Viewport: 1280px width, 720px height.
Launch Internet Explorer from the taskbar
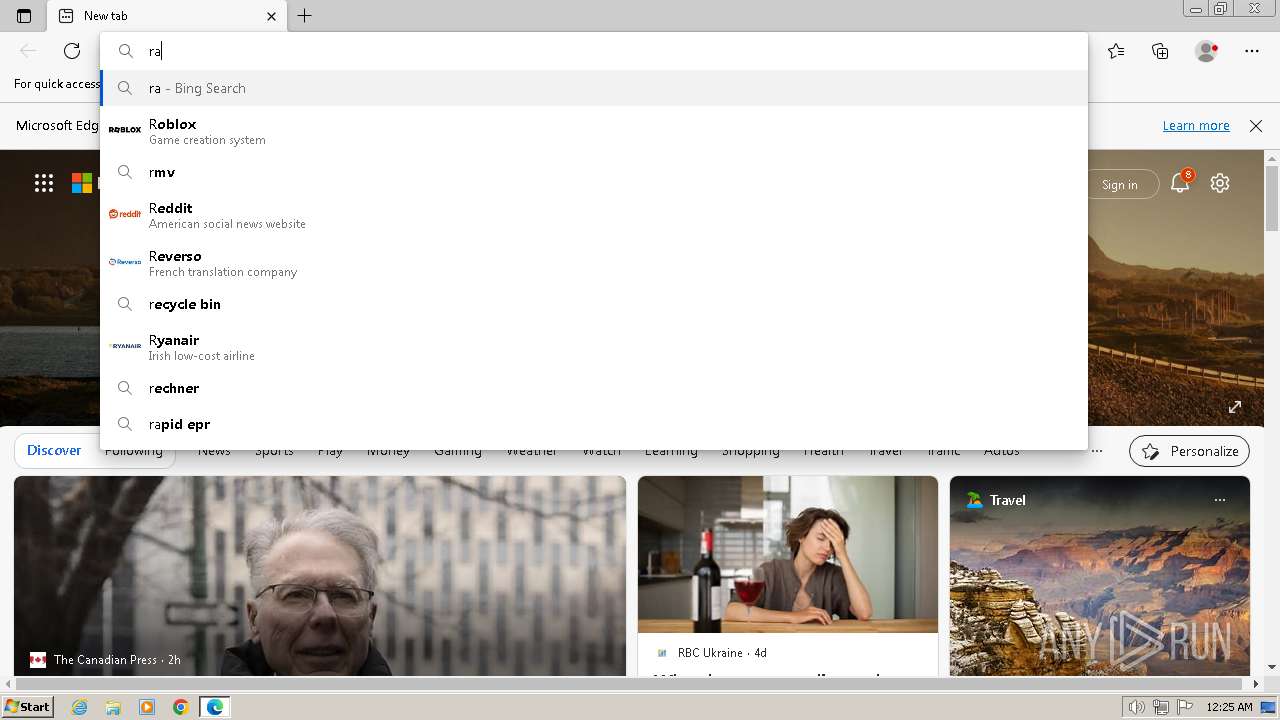(80, 707)
